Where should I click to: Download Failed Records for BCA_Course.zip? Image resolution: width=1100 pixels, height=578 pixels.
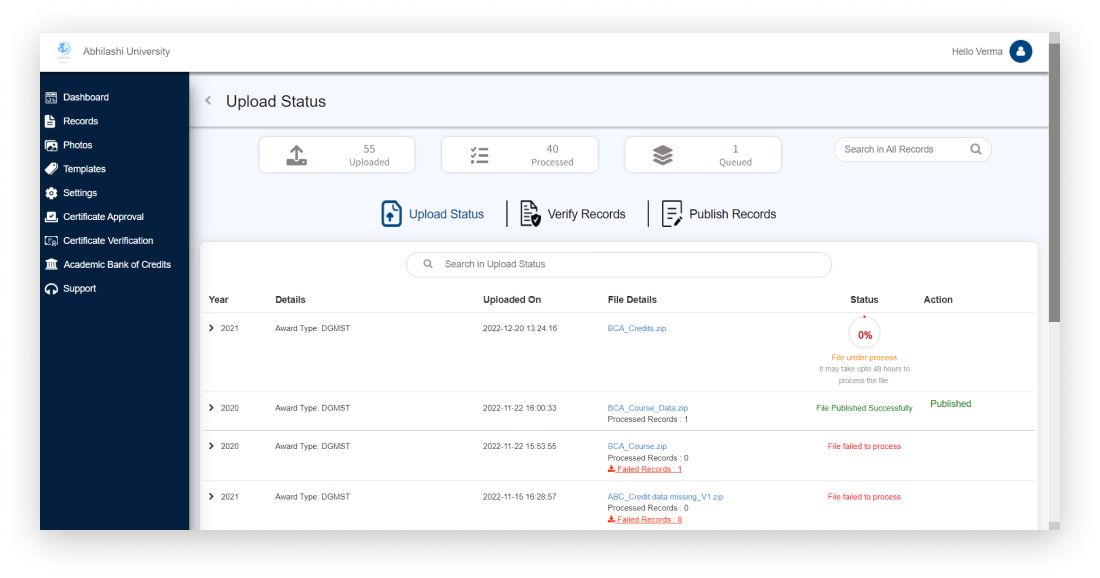pyautogui.click(x=644, y=468)
